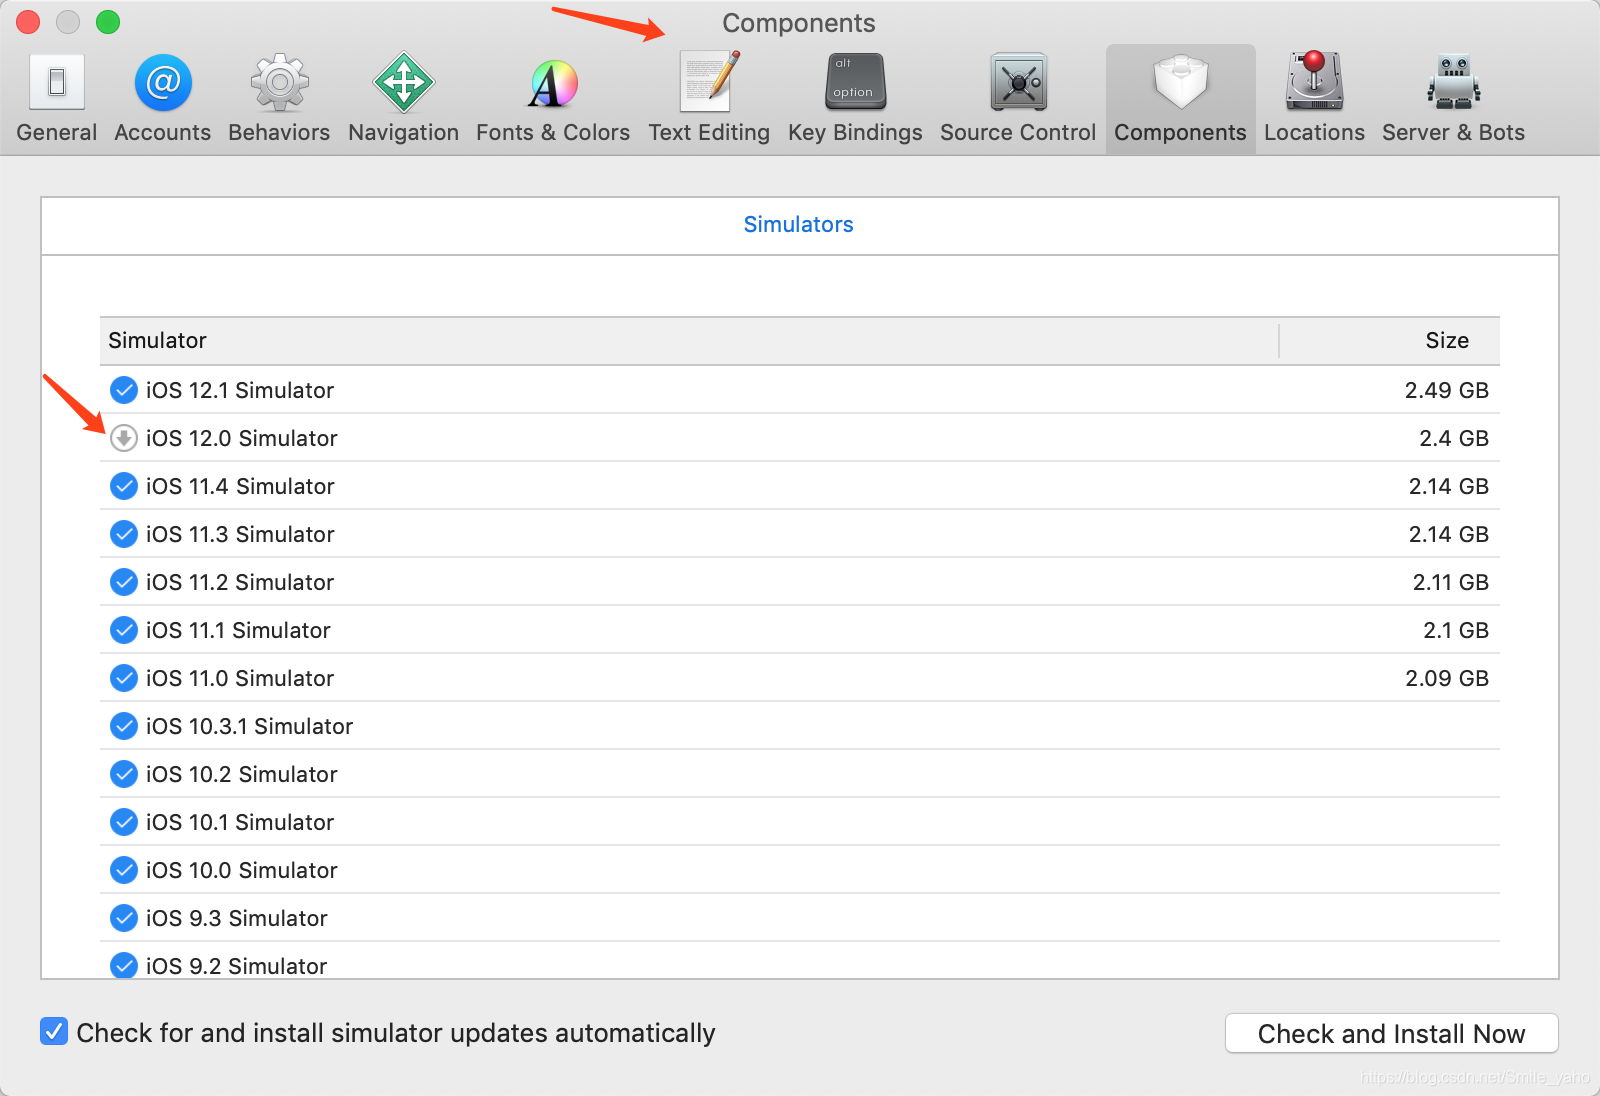The width and height of the screenshot is (1600, 1096).
Task: Click the 2.11 GB size value
Action: [x=1451, y=582]
